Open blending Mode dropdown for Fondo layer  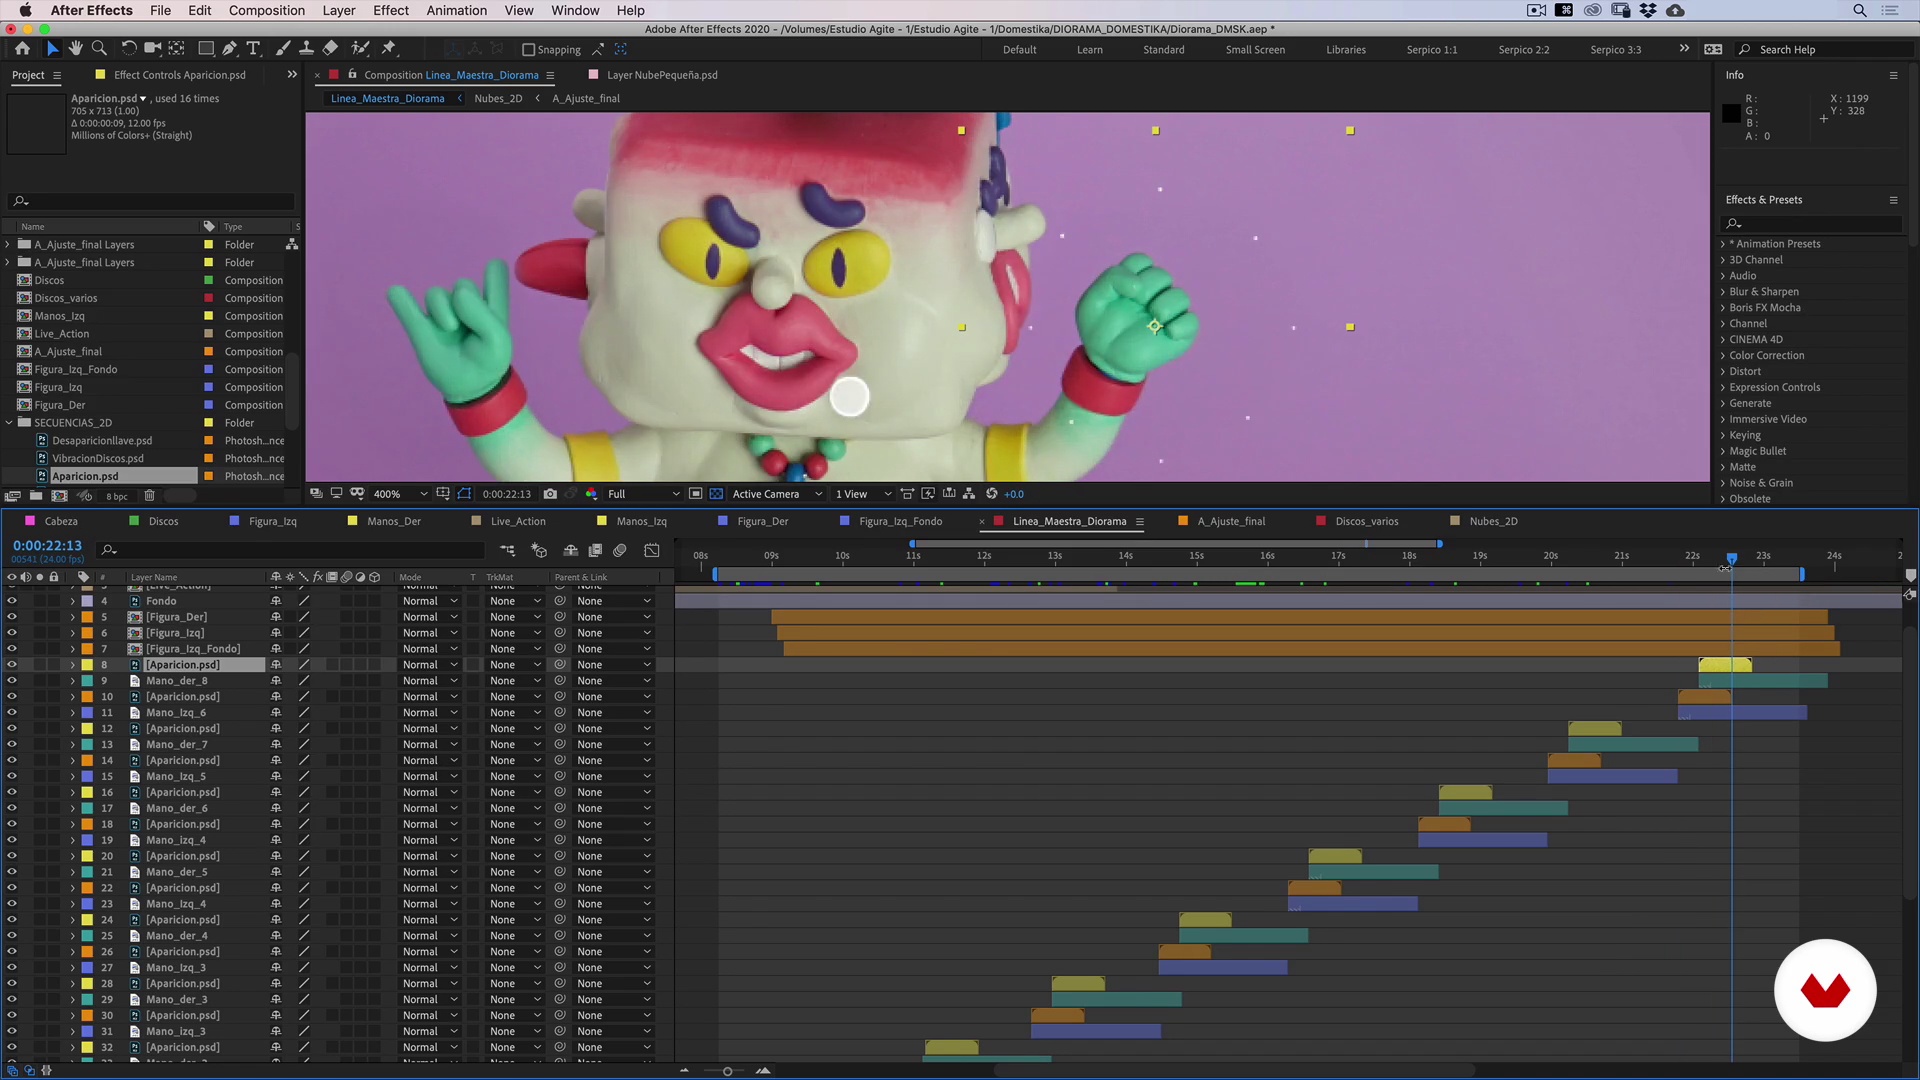click(x=429, y=601)
